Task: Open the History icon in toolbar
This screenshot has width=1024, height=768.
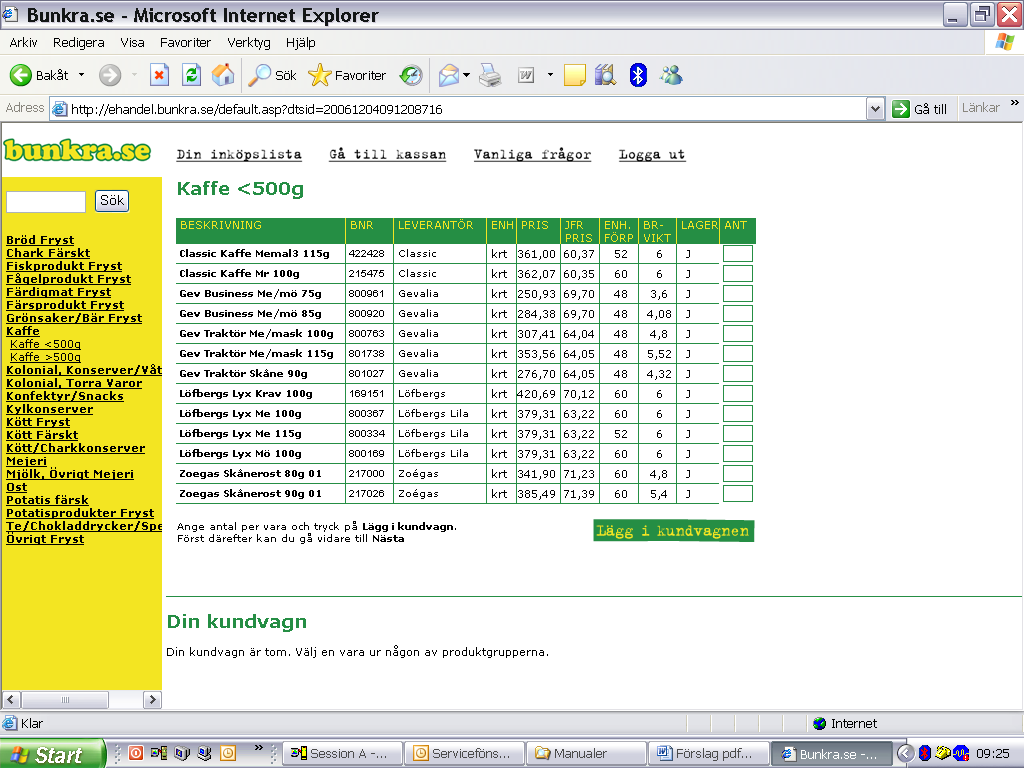Action: (x=411, y=75)
